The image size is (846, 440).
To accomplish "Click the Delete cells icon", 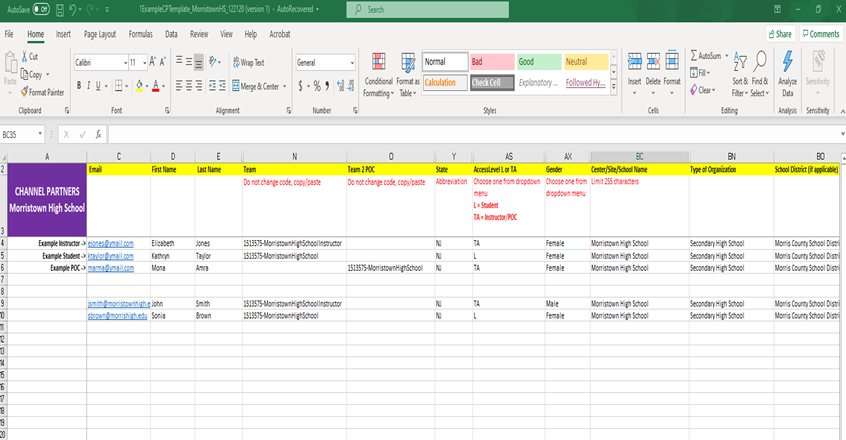I will pos(653,63).
